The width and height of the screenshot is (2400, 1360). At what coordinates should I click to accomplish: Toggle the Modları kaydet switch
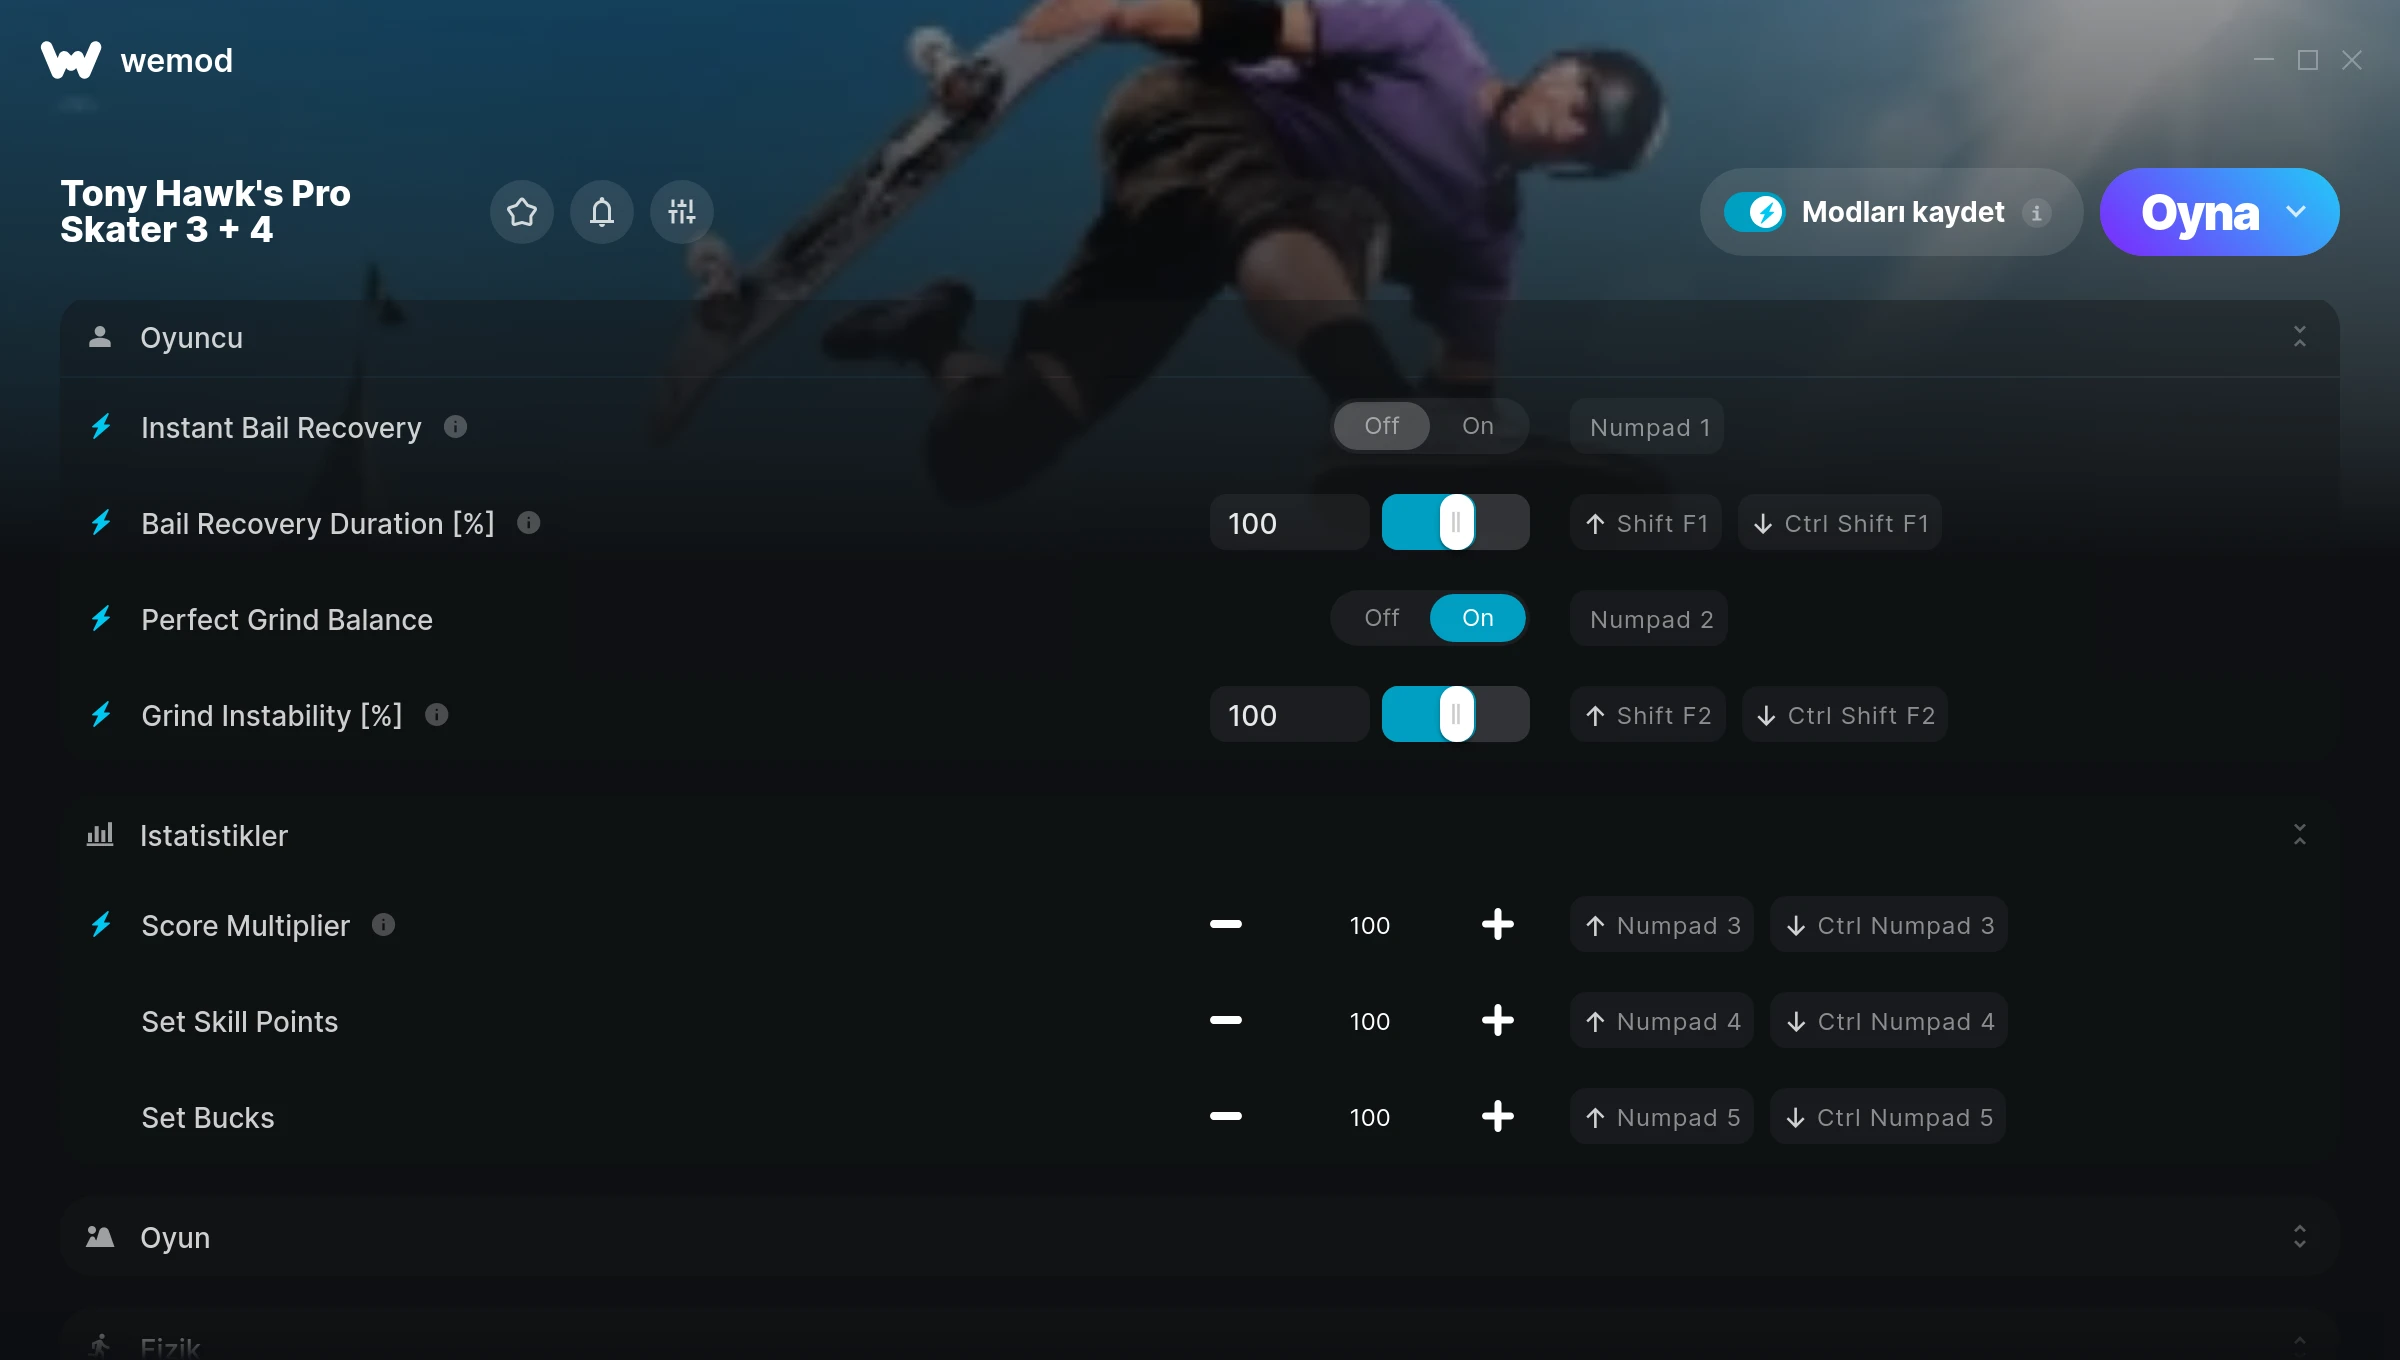point(1754,212)
